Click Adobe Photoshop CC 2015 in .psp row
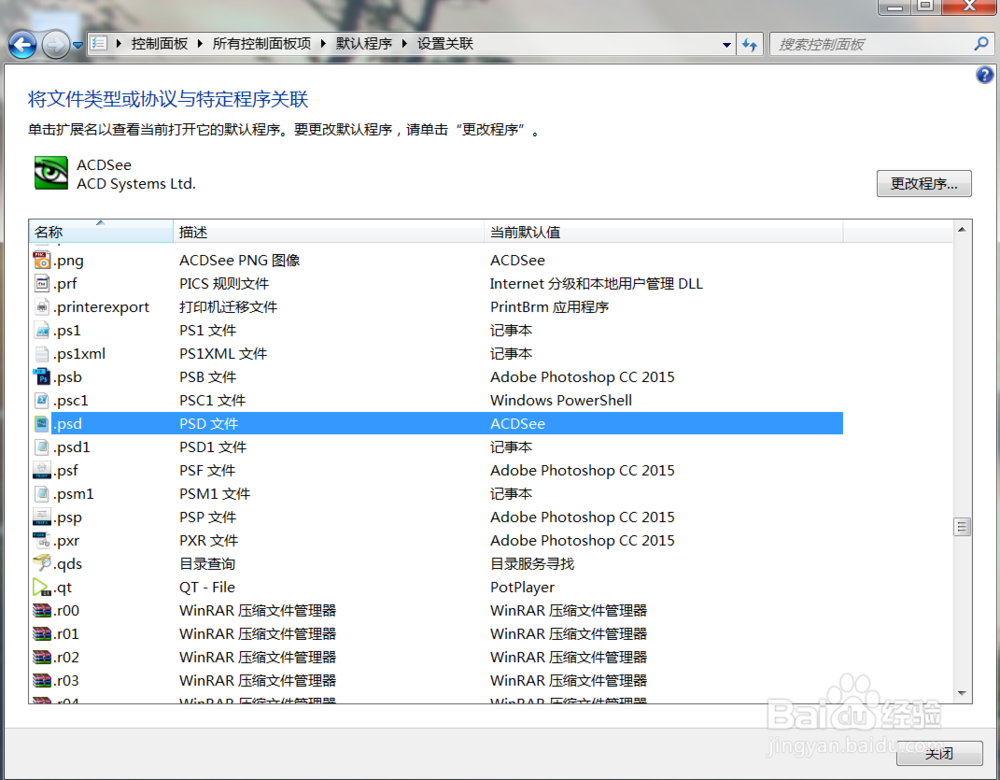This screenshot has width=1000, height=780. tap(582, 517)
